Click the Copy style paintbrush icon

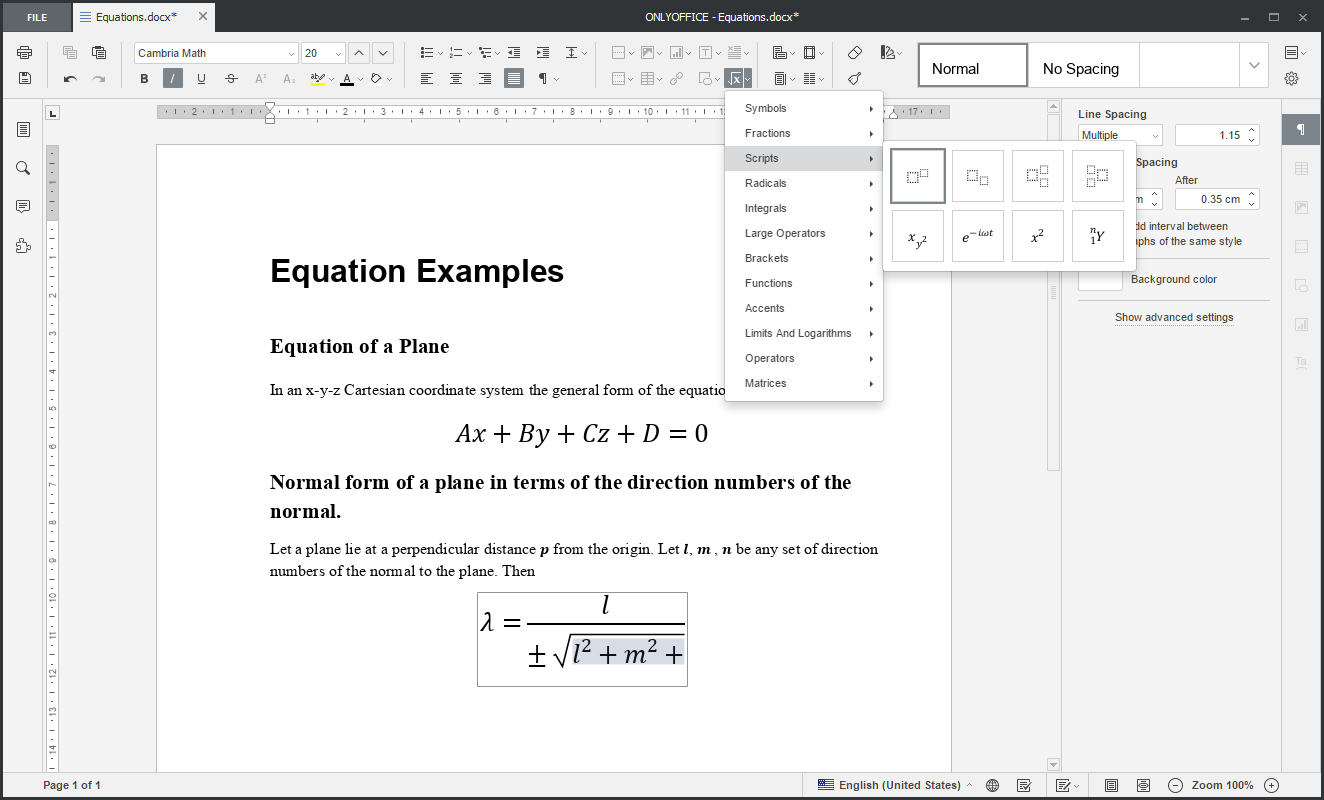(x=854, y=78)
